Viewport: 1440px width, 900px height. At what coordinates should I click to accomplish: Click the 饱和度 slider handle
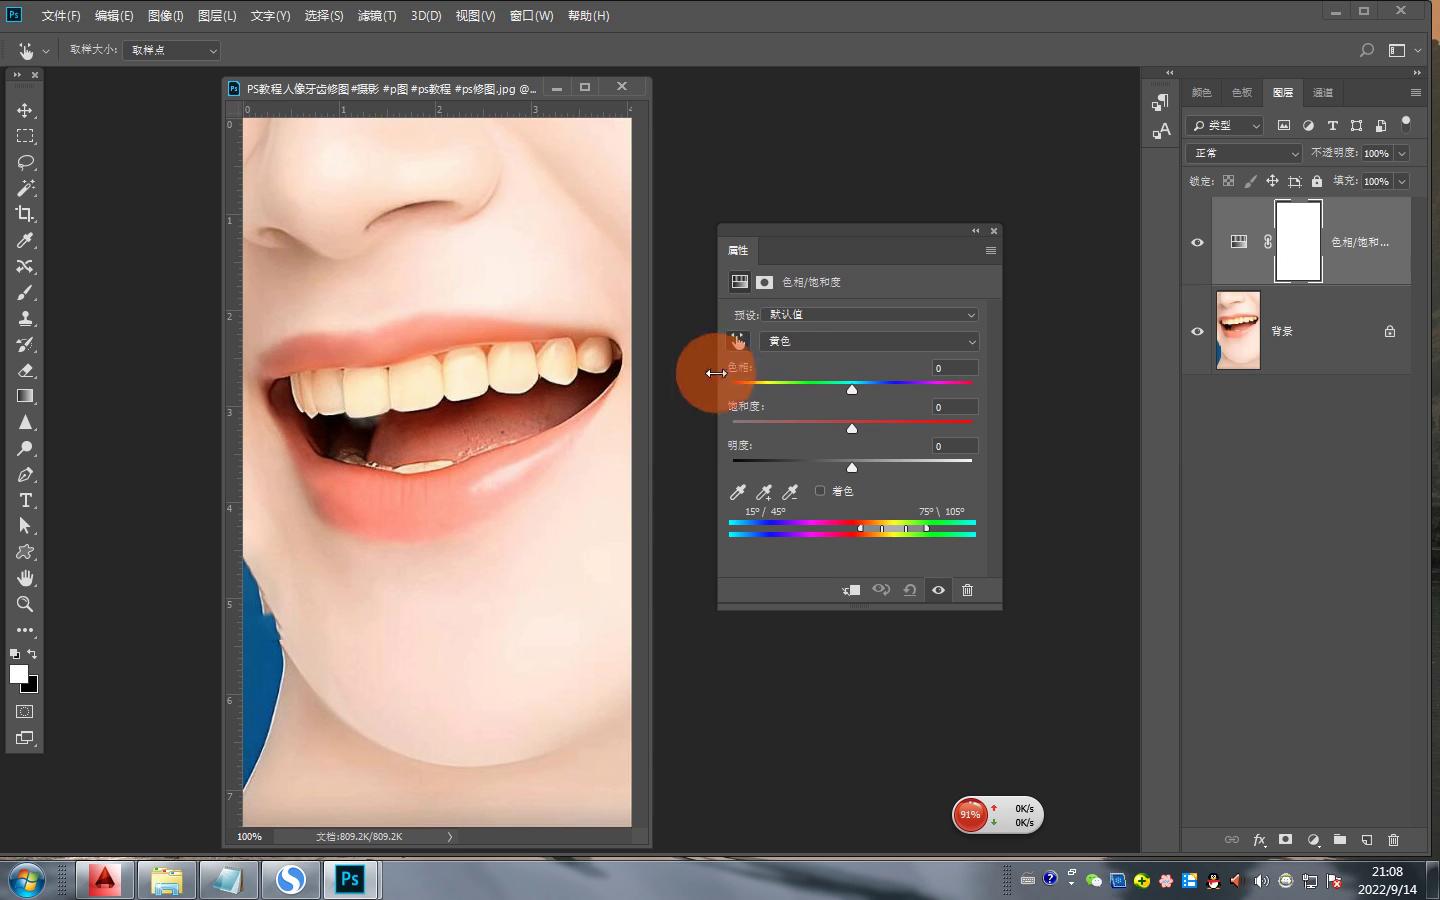(852, 429)
